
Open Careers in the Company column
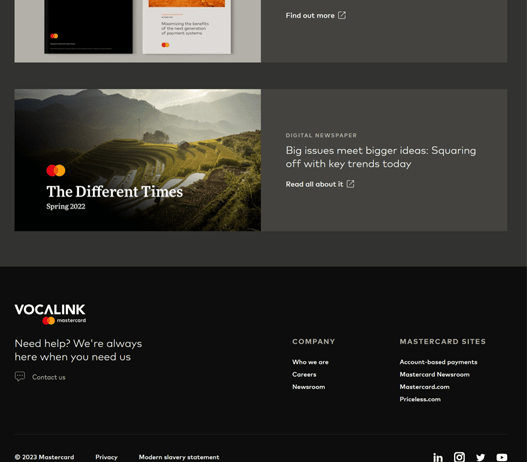(x=304, y=374)
